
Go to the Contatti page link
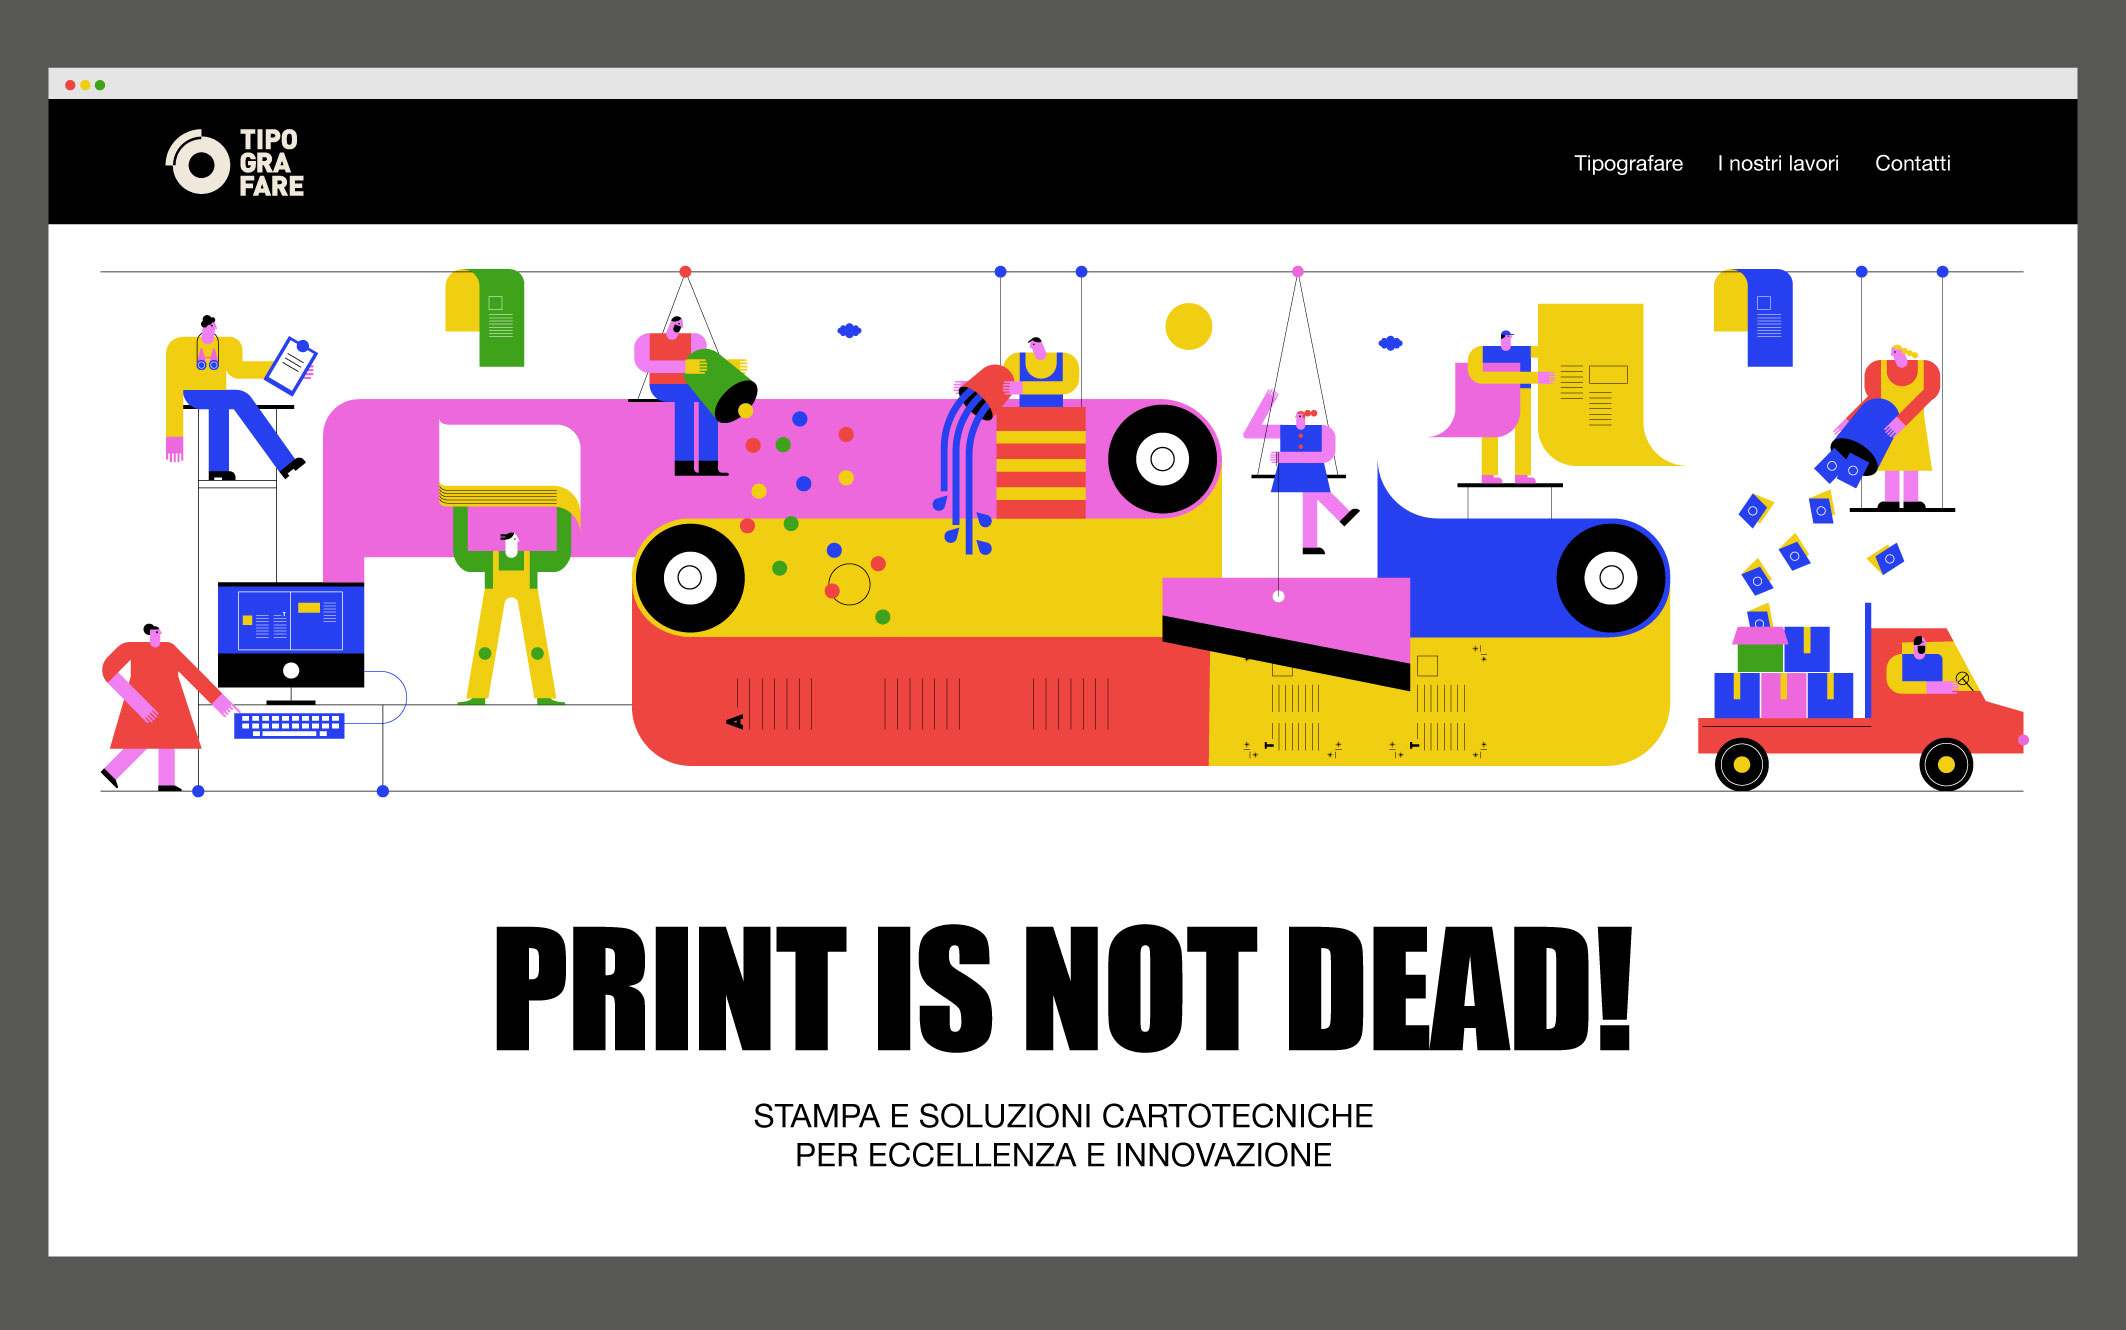(1912, 163)
